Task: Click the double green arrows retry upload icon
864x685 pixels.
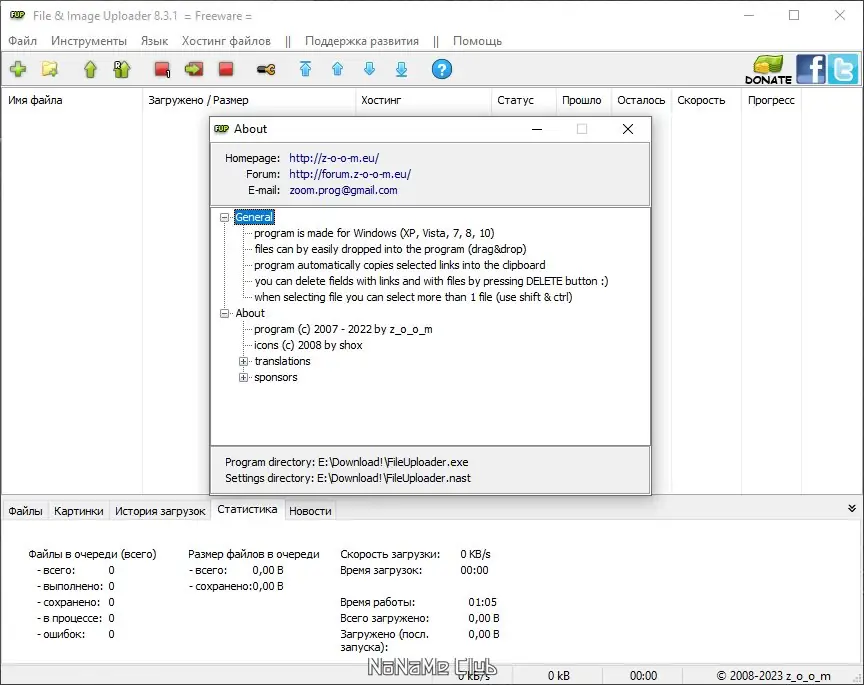Action: click(x=122, y=69)
